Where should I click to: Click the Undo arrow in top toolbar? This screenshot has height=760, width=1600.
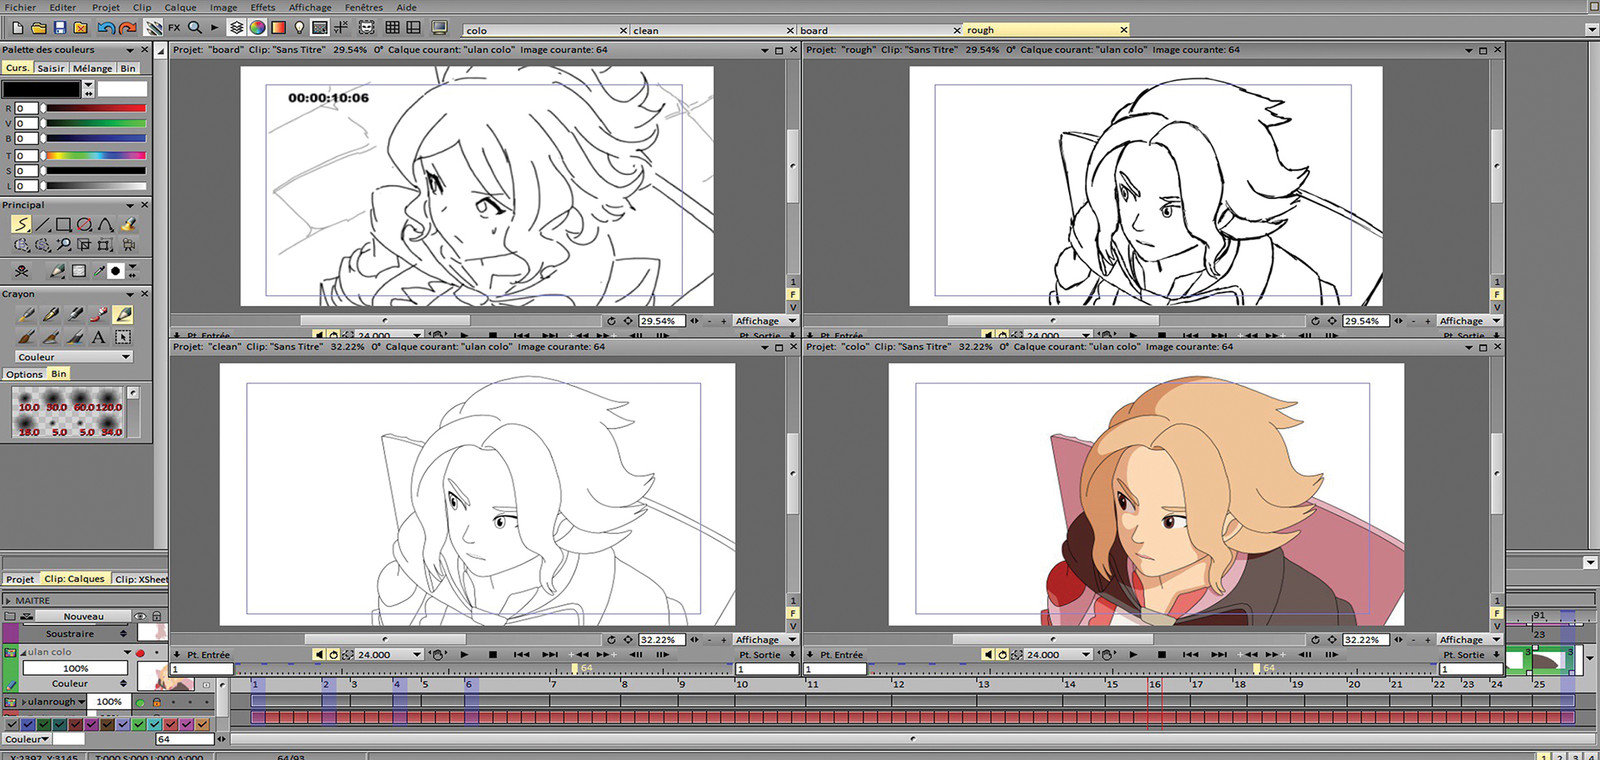106,28
